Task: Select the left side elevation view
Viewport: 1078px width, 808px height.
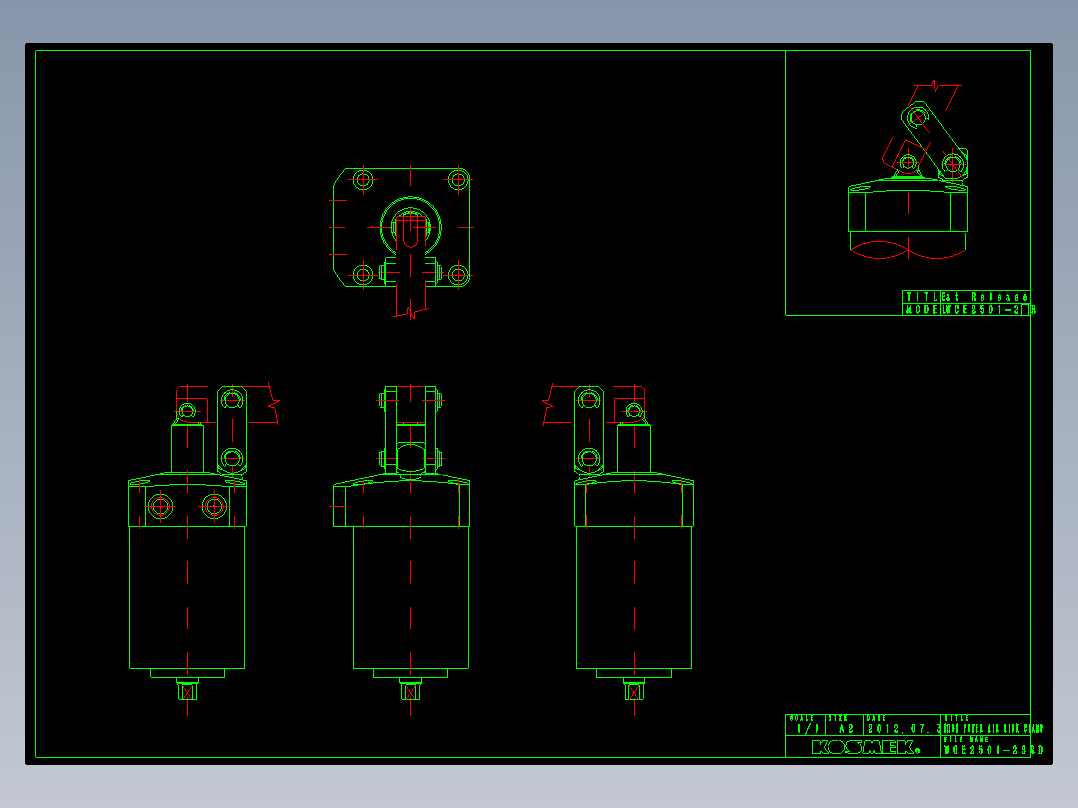Action: 204,549
